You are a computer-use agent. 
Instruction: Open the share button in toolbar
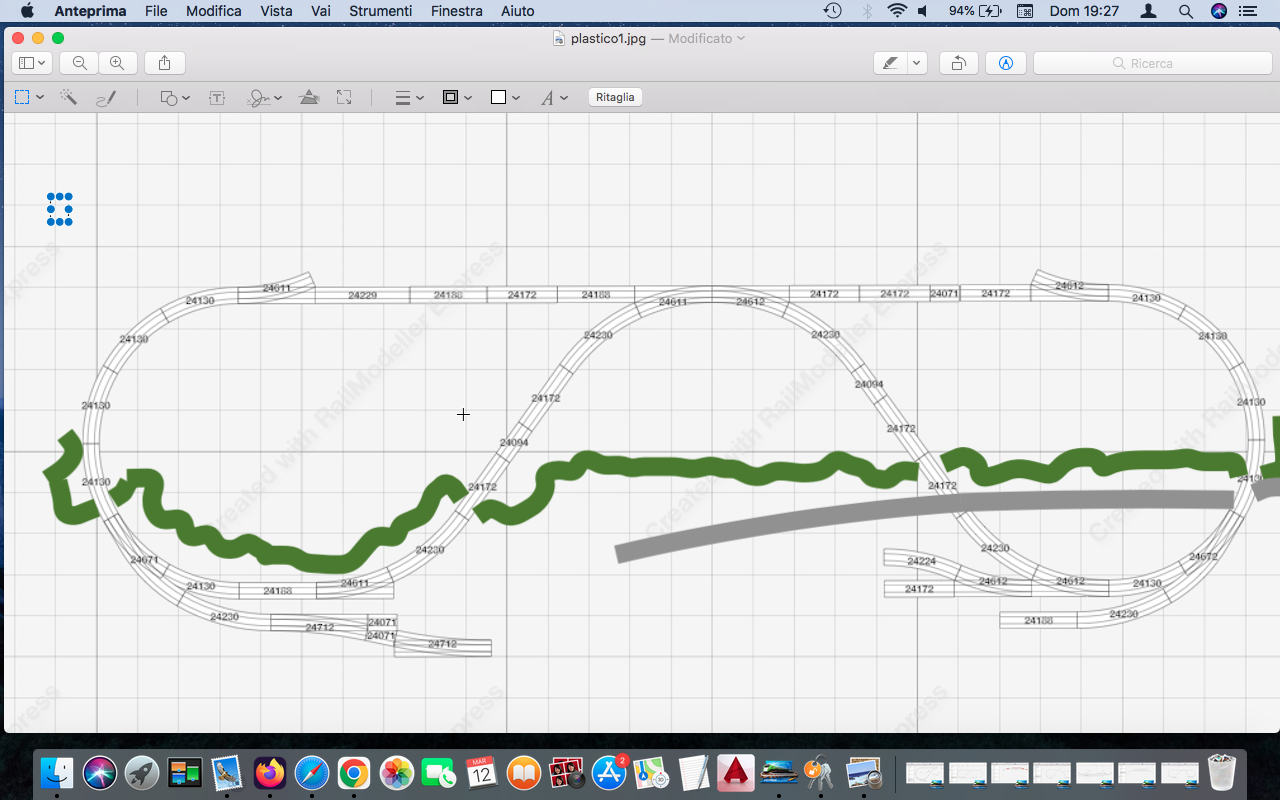tap(164, 63)
